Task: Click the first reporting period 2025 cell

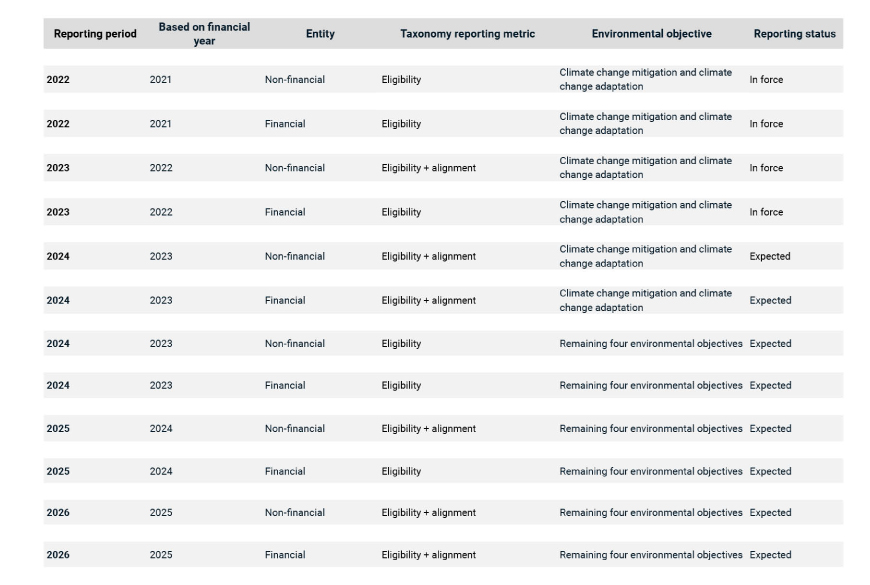Action: point(58,429)
